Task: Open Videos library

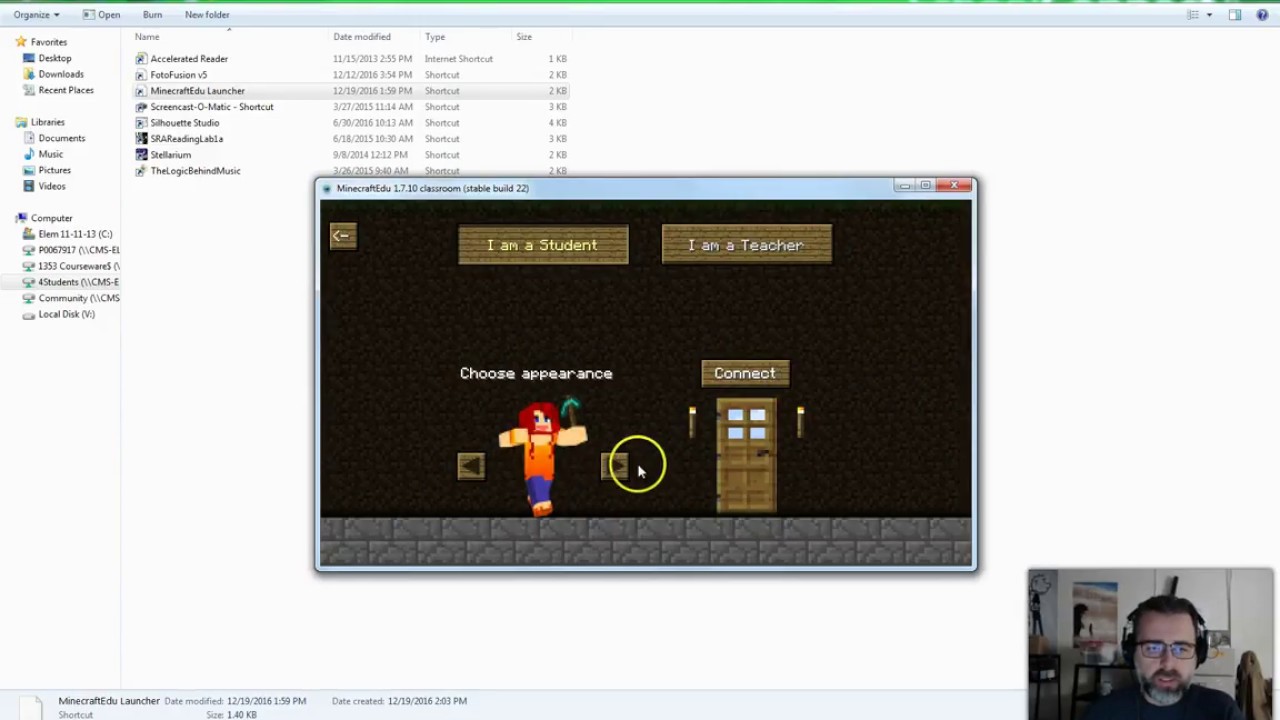Action: [x=52, y=186]
